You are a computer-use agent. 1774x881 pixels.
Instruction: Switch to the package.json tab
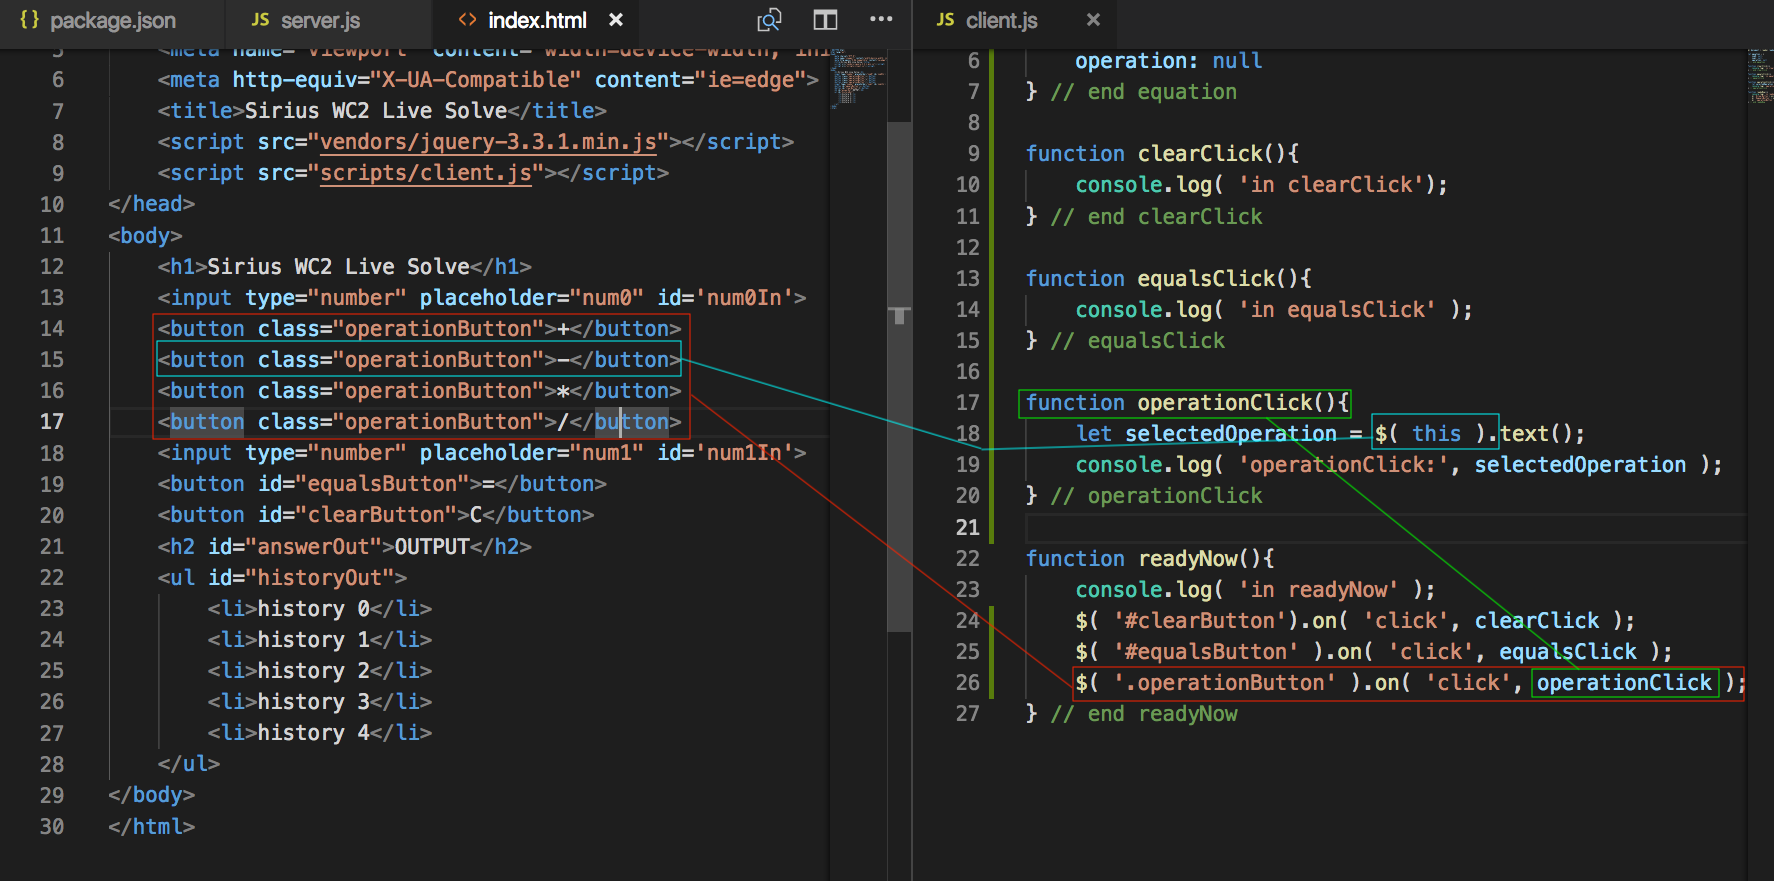[x=98, y=20]
